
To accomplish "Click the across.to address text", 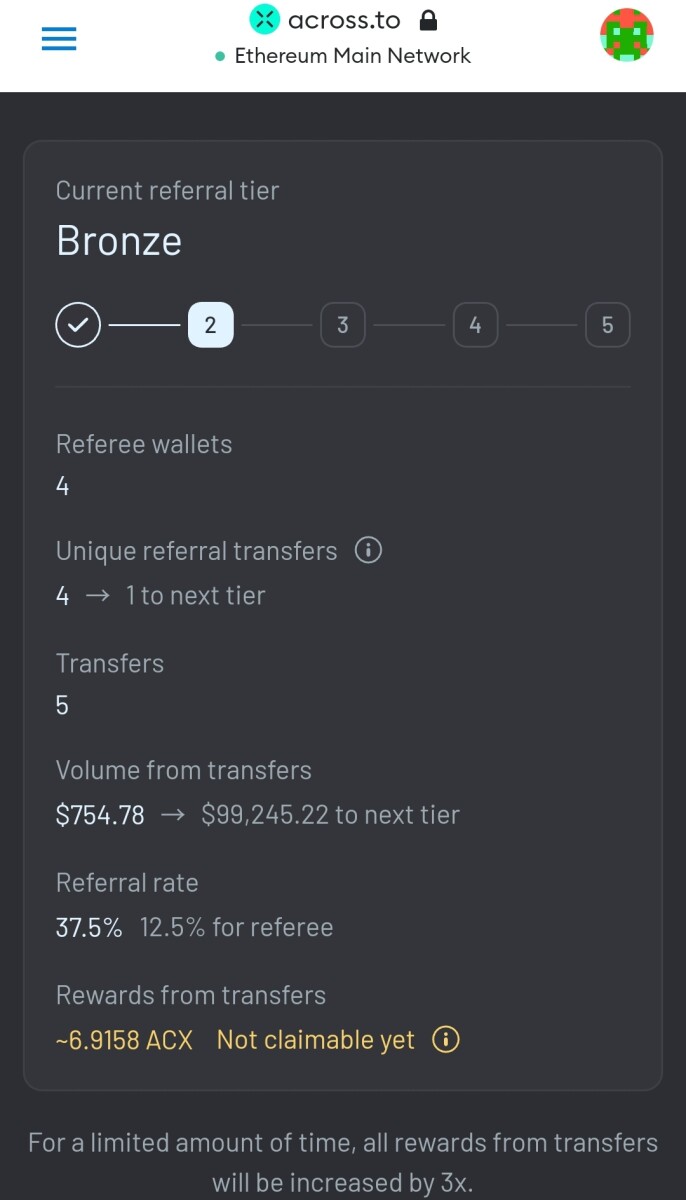I will click(x=344, y=19).
